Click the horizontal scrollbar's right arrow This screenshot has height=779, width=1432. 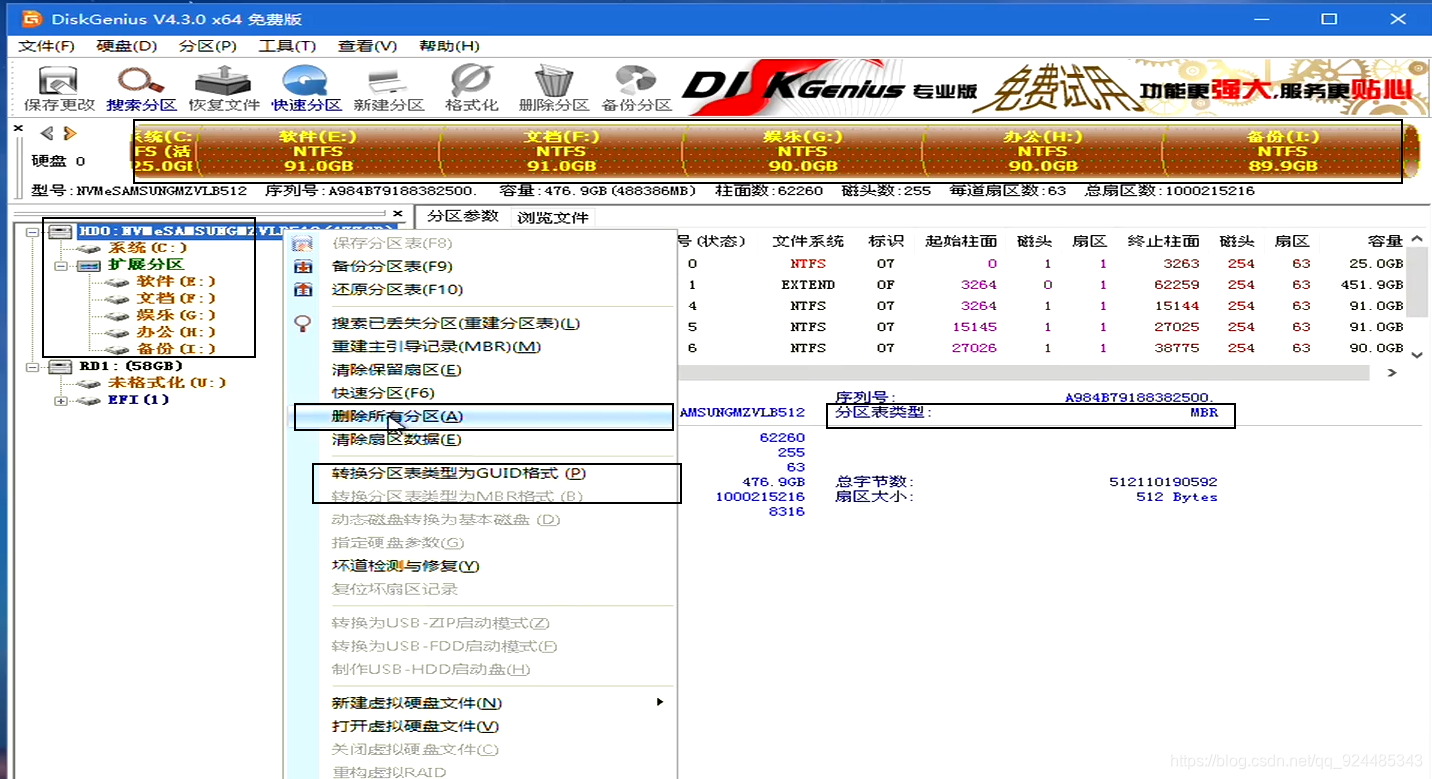1393,373
